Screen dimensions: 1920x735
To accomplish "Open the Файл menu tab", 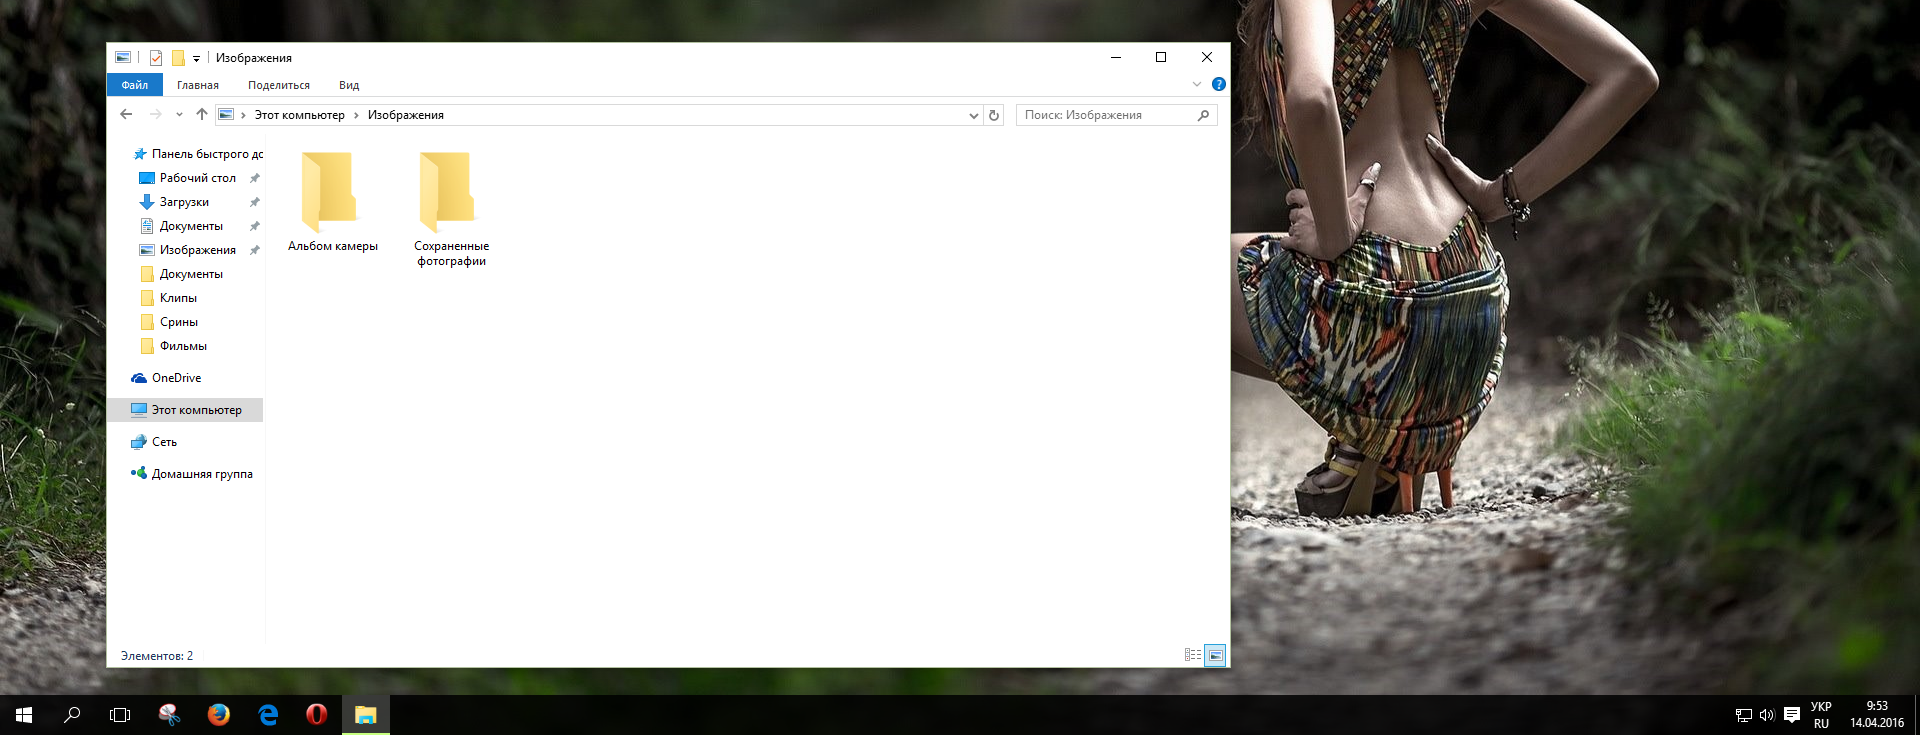I will [134, 85].
